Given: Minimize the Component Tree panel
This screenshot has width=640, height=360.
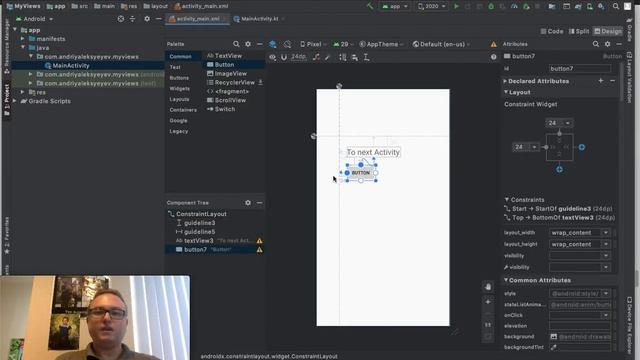Looking at the screenshot, I should point(260,202).
